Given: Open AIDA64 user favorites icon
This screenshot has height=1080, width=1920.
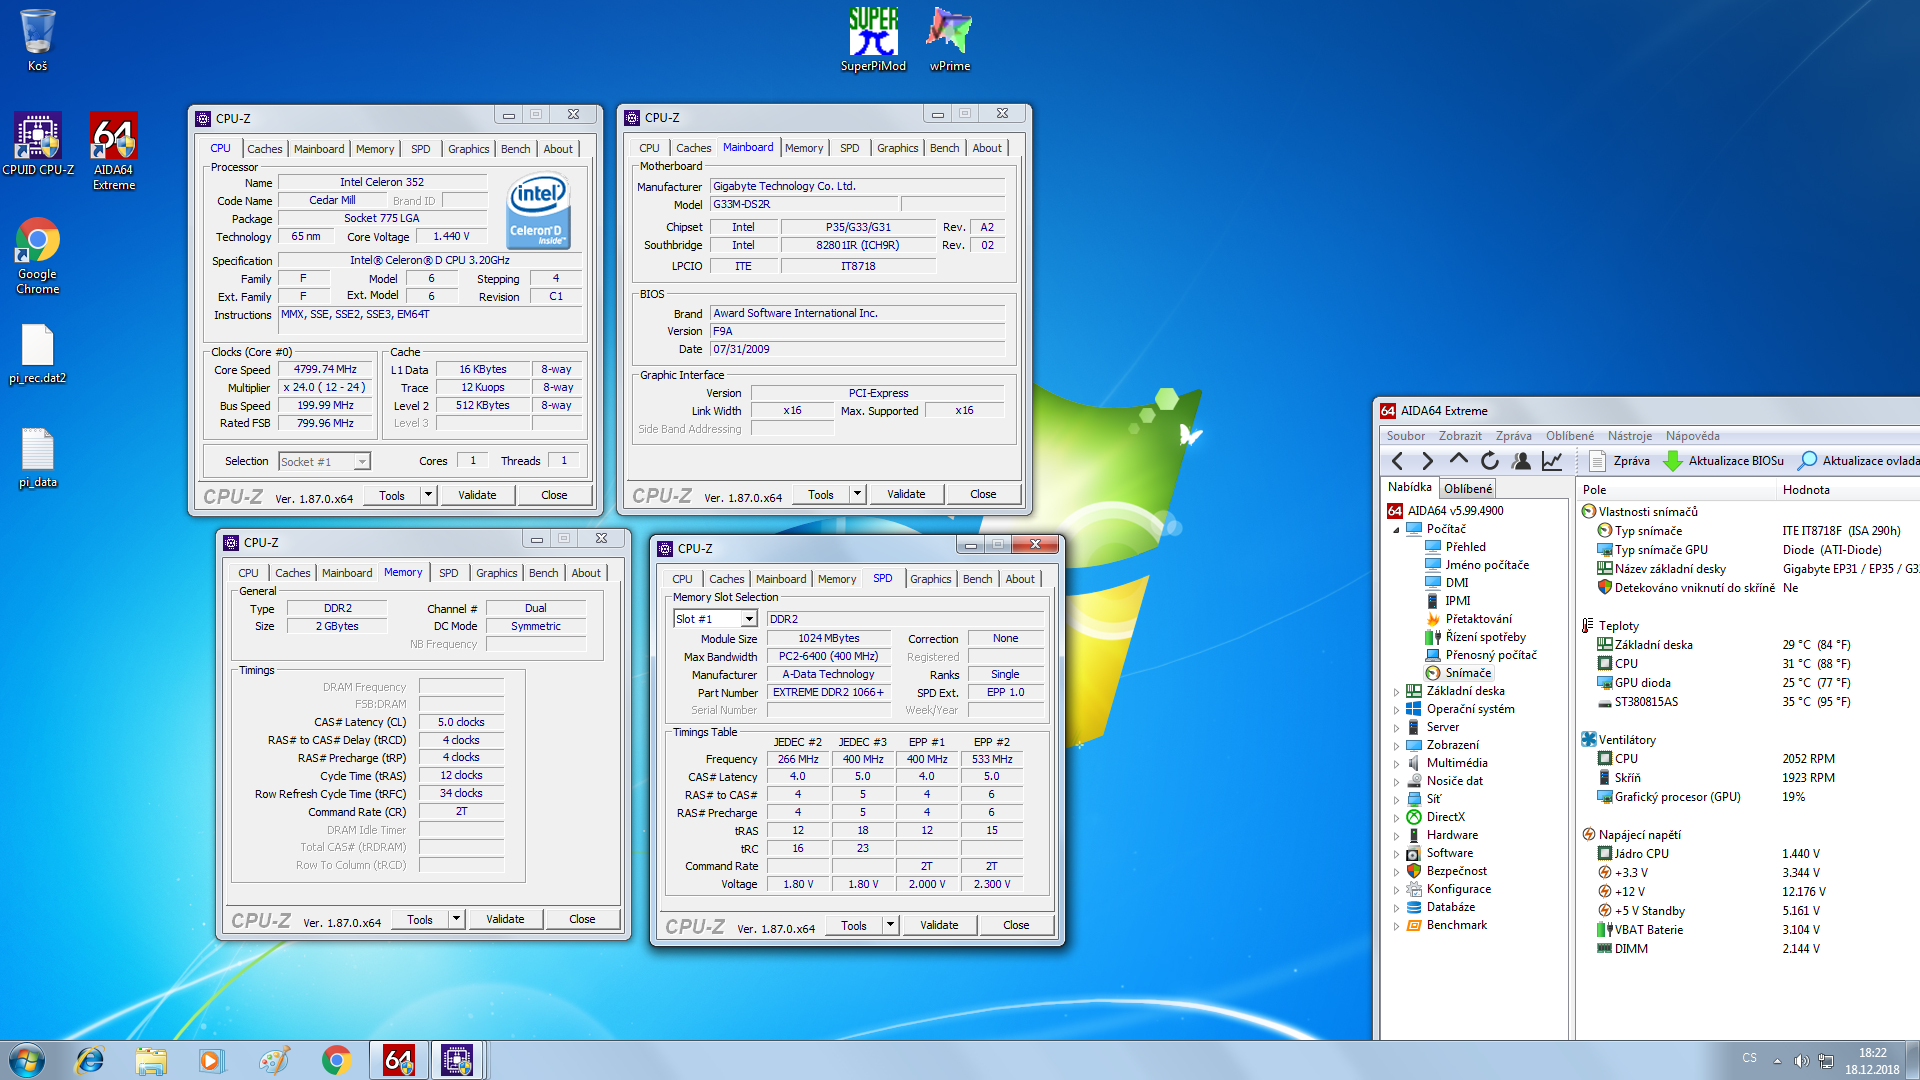Looking at the screenshot, I should (1521, 461).
